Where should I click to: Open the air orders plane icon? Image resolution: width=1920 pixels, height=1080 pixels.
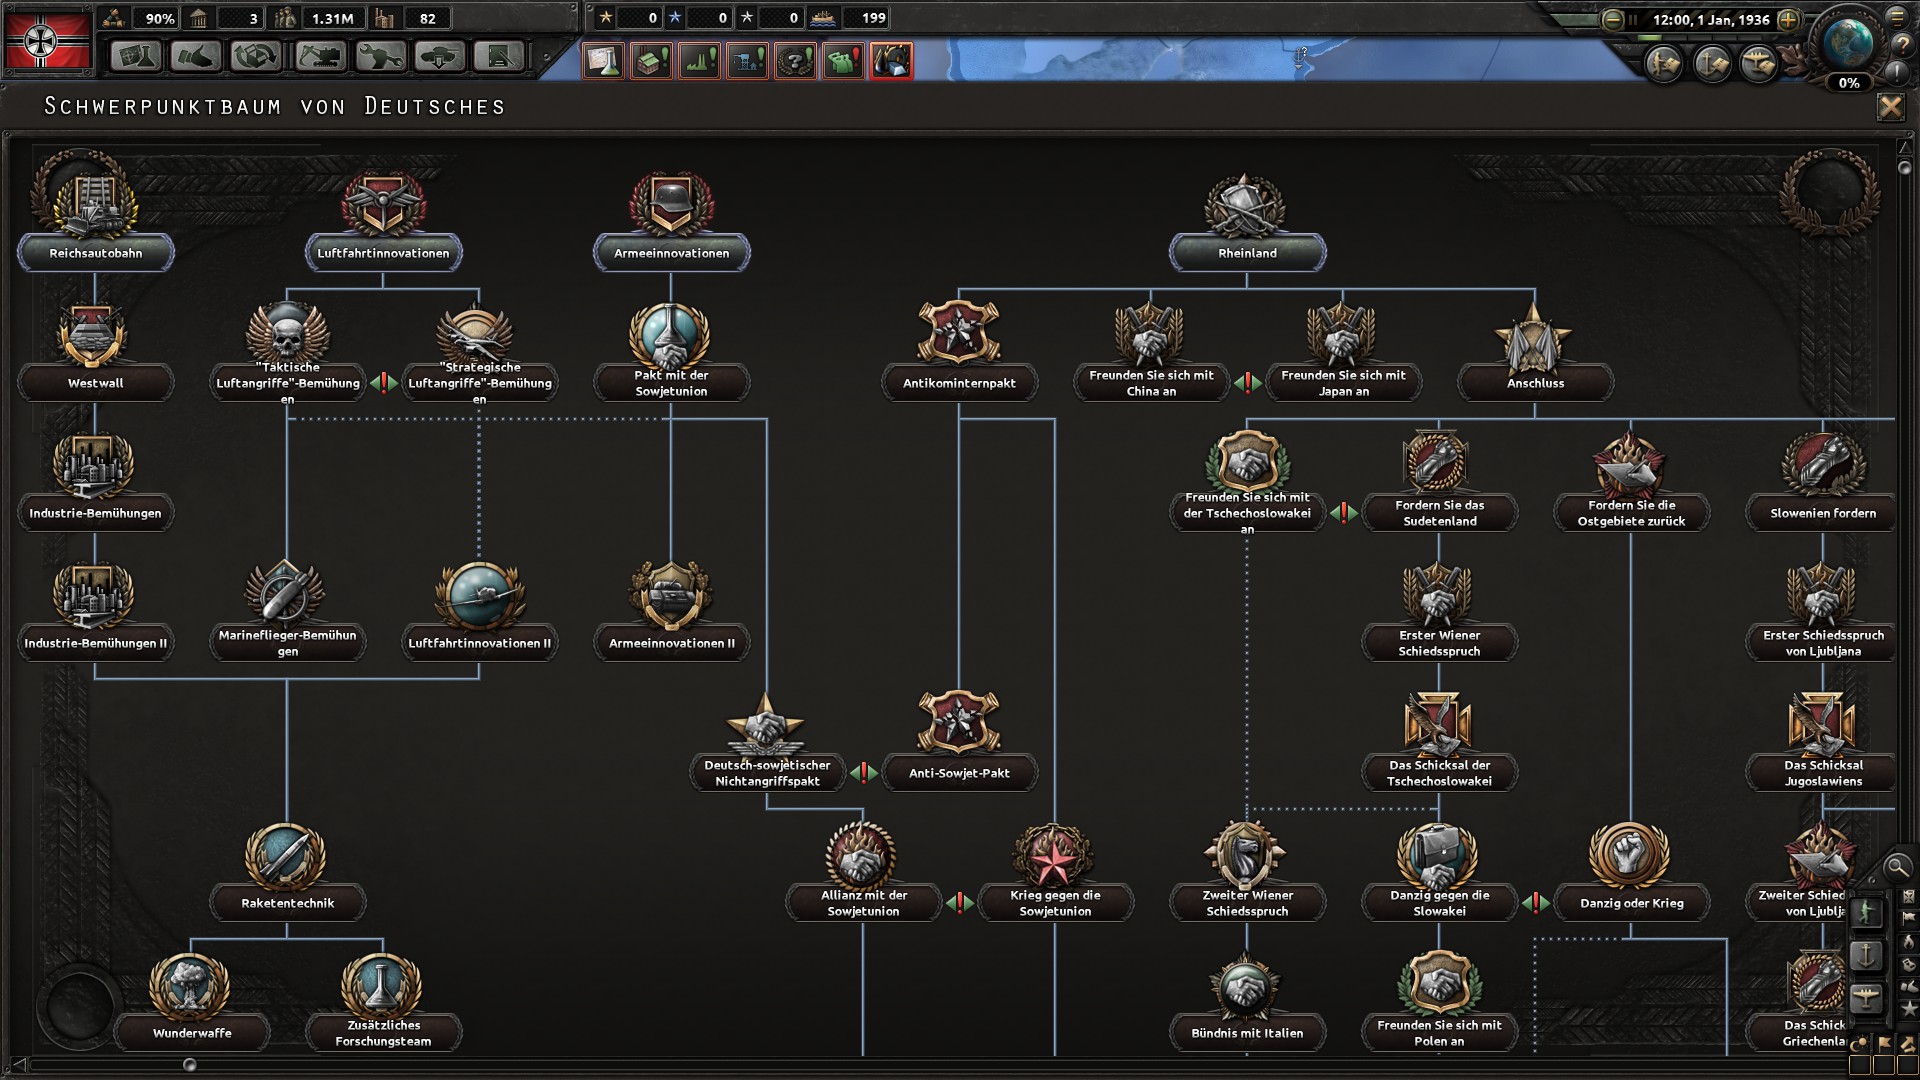(1759, 64)
